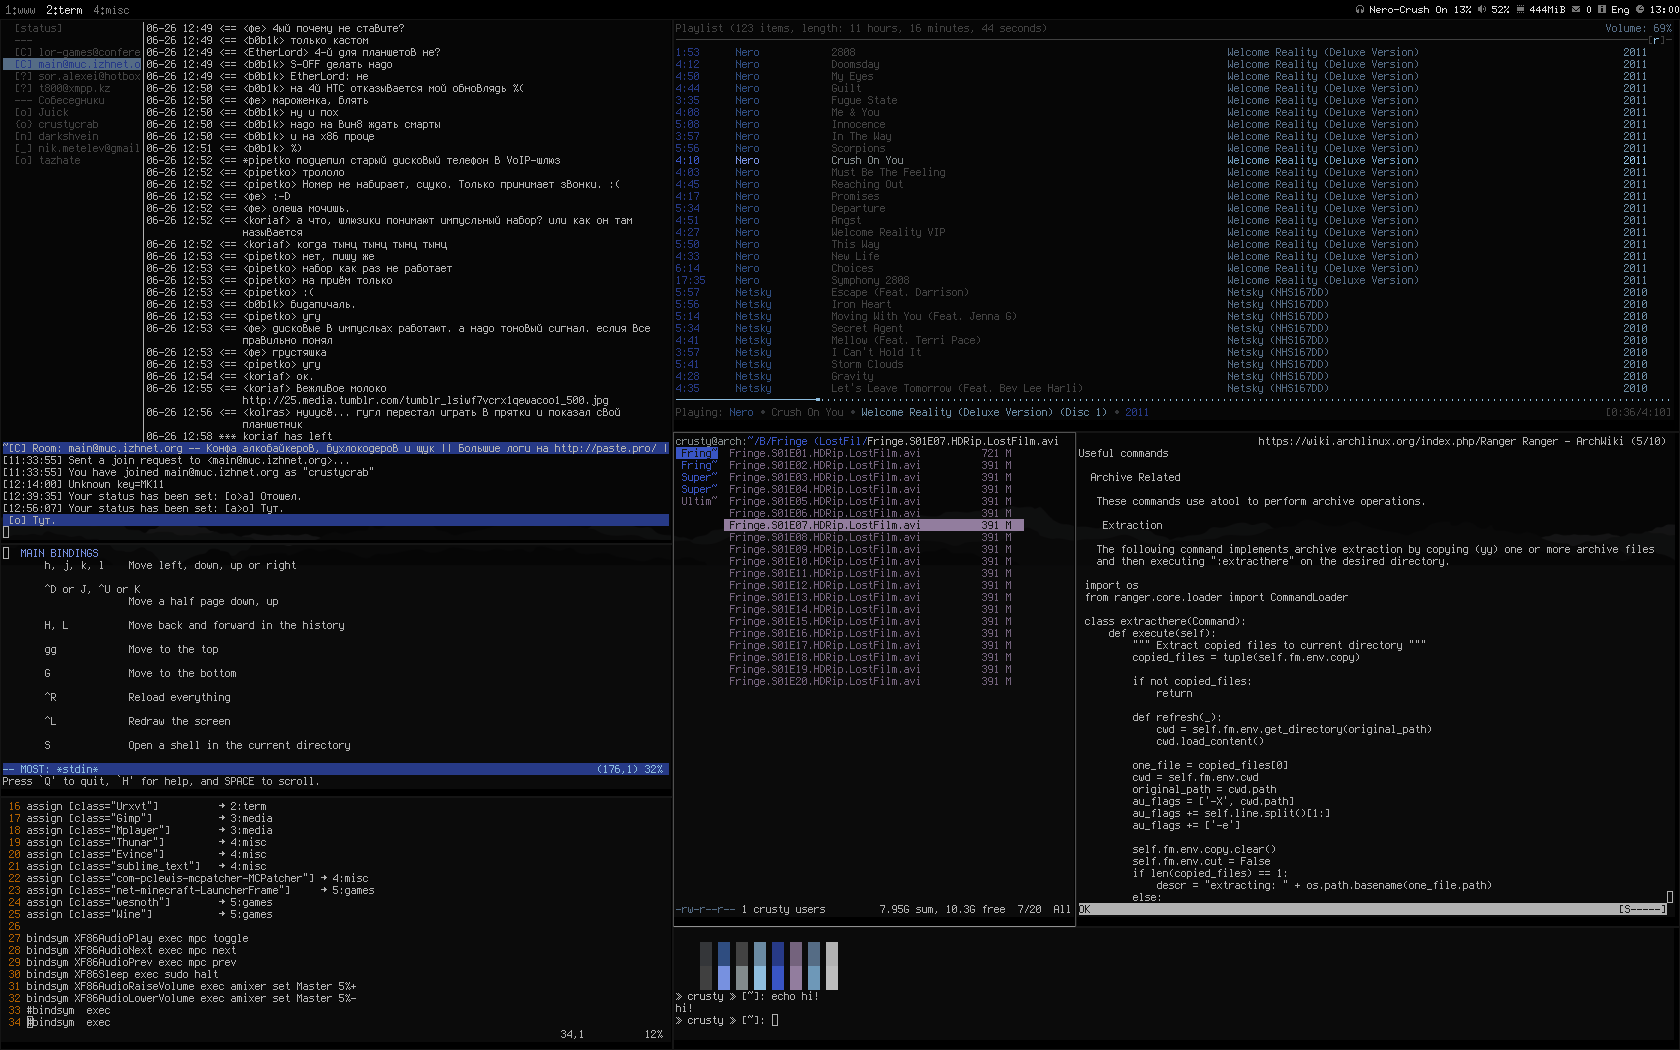The height and width of the screenshot is (1050, 1680).
Task: Click the speaker volume icon beside 52%
Action: point(1482,9)
